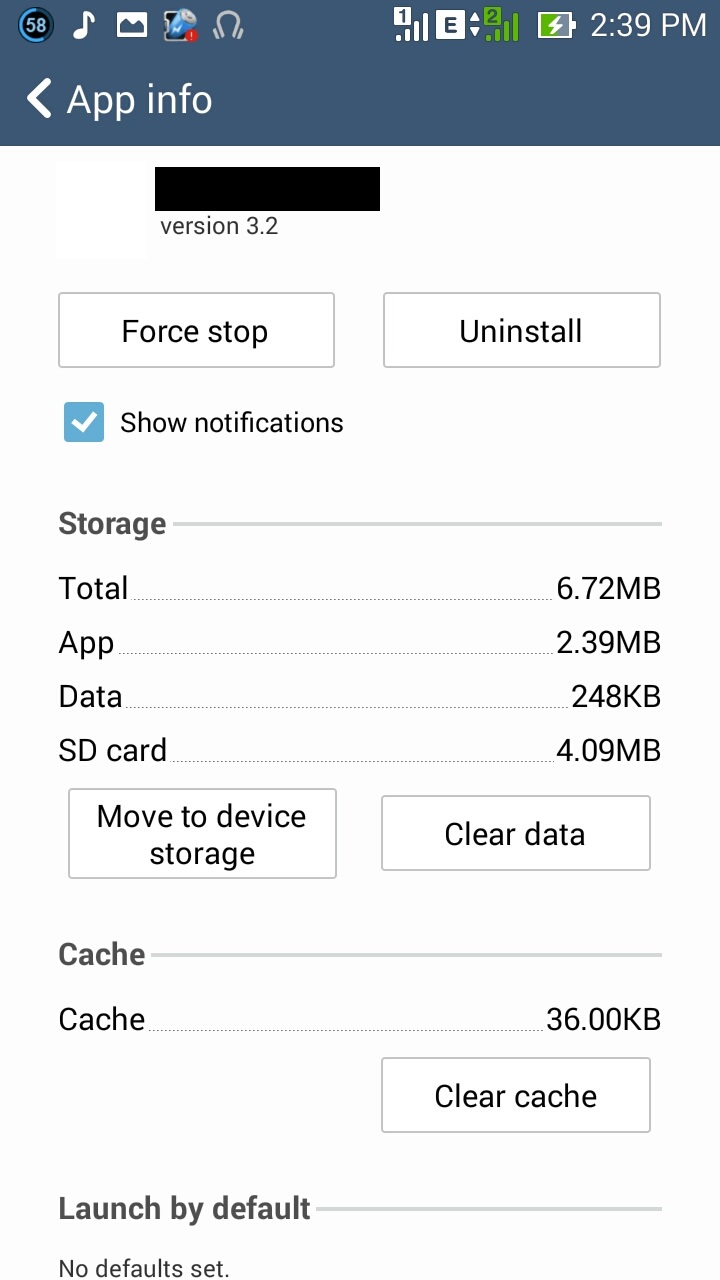
Task: Tap Move to device storage
Action: click(x=202, y=834)
